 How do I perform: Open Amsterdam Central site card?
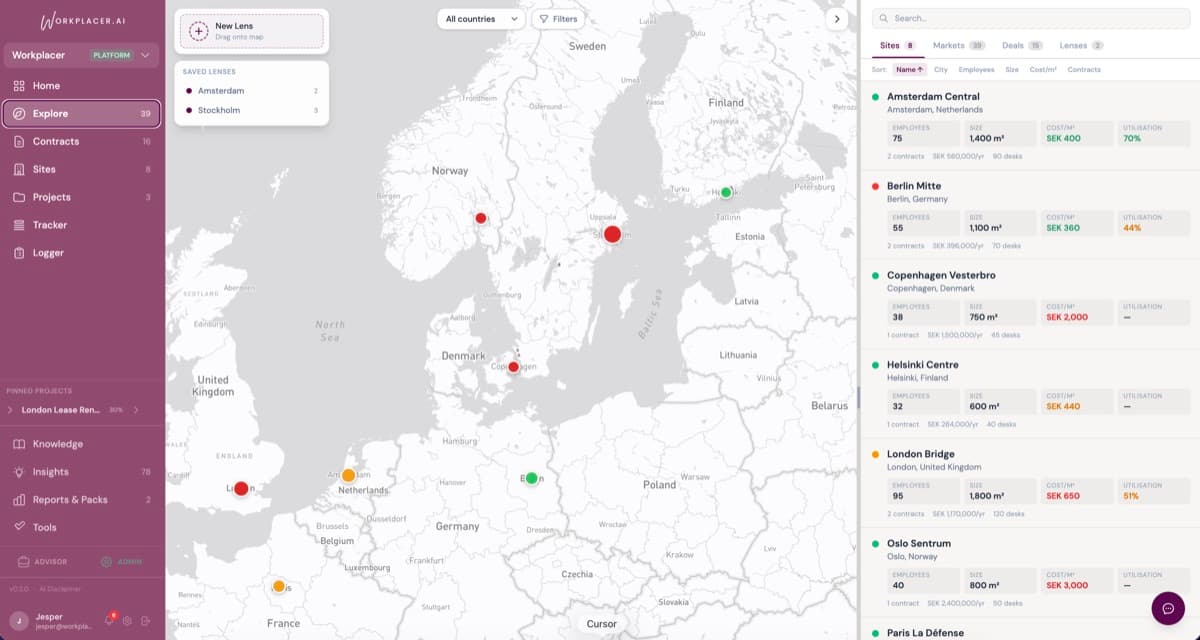point(1030,127)
